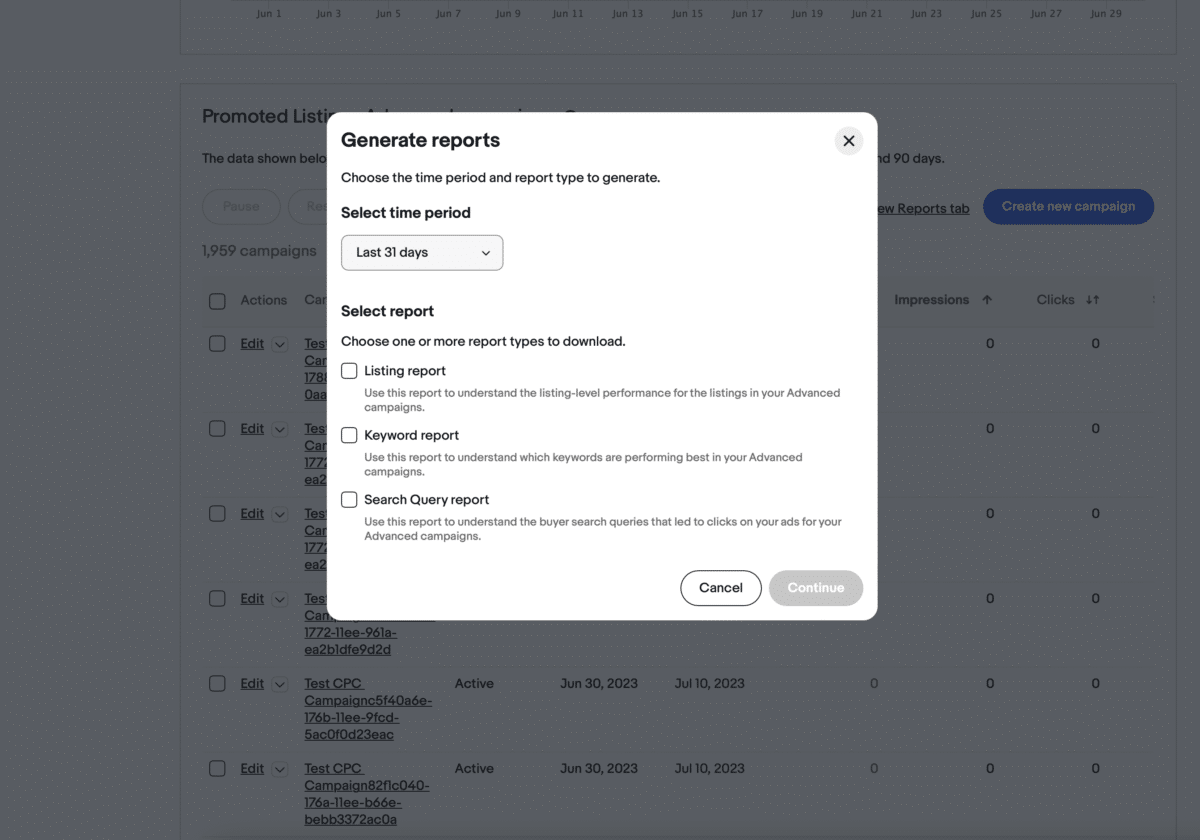1200x840 pixels.
Task: Click Jun 30, 2023 date in 82f1c040 row
Action: (x=599, y=769)
